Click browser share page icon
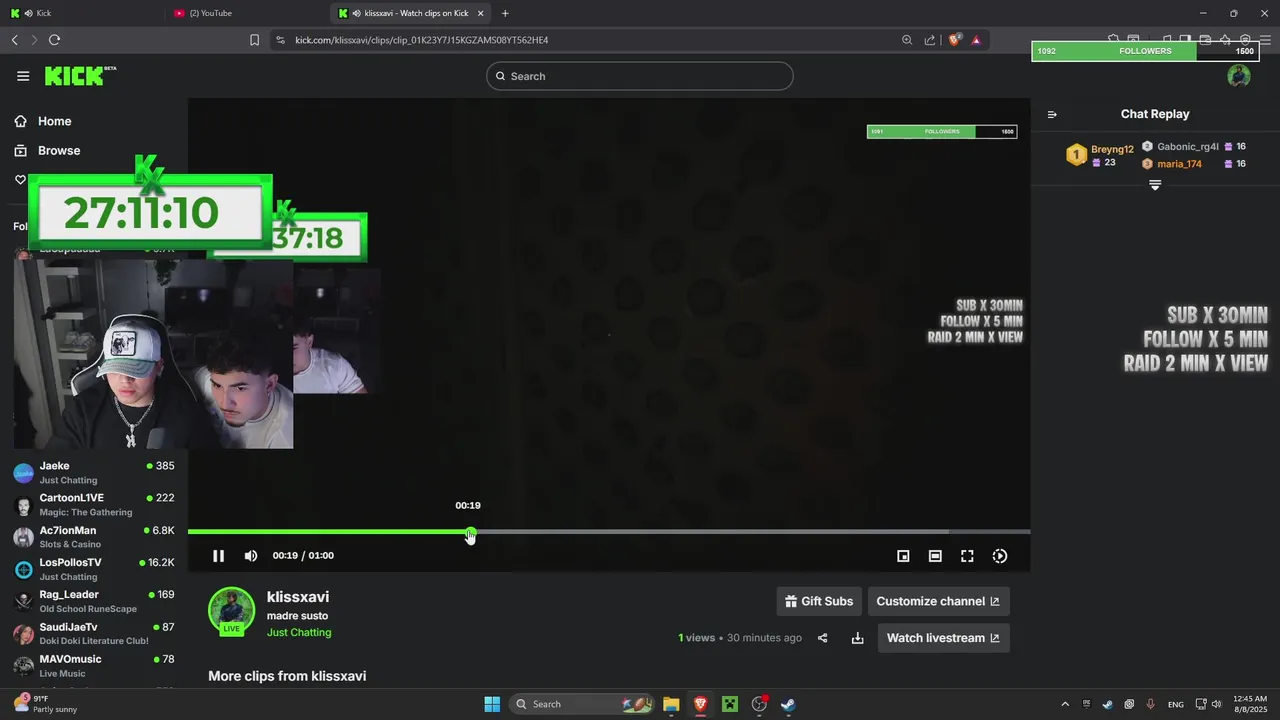 point(930,40)
